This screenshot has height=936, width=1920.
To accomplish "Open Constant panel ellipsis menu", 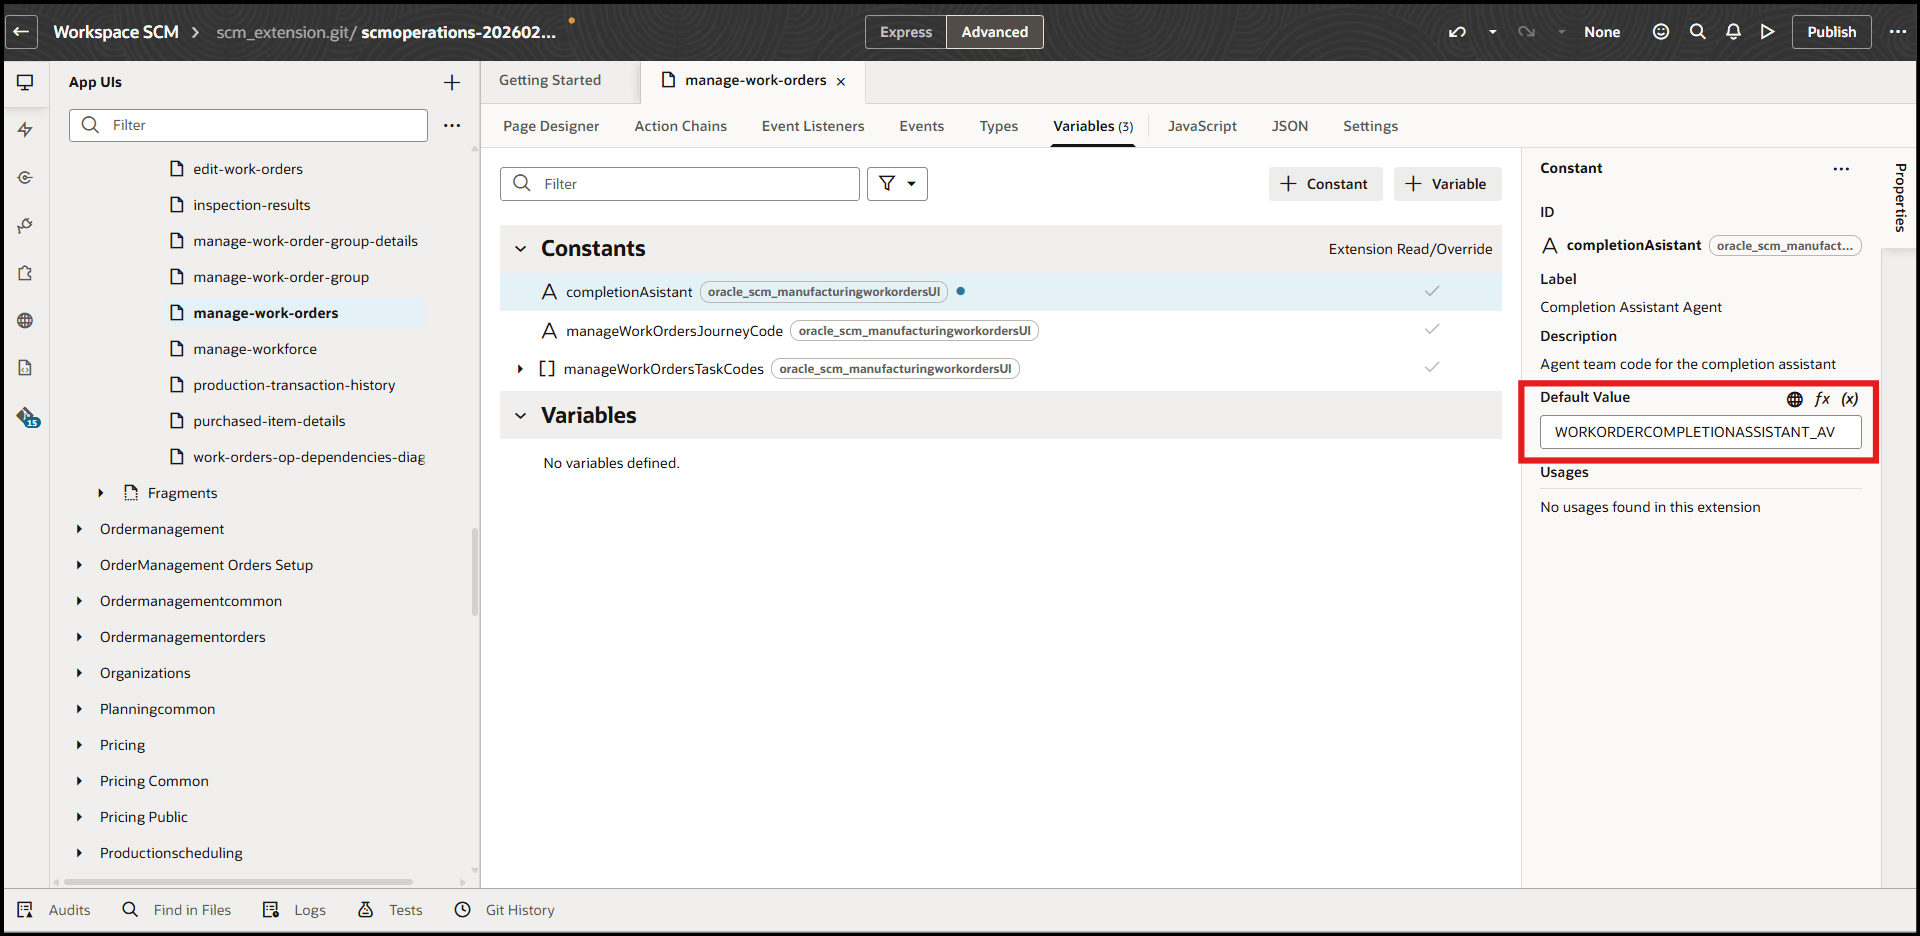I will [1841, 169].
